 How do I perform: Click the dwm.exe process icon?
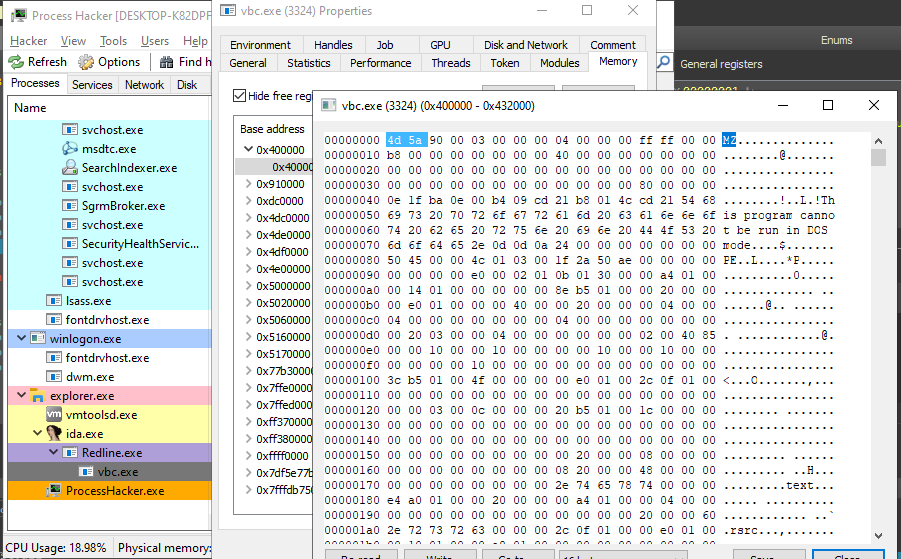pyautogui.click(x=53, y=377)
